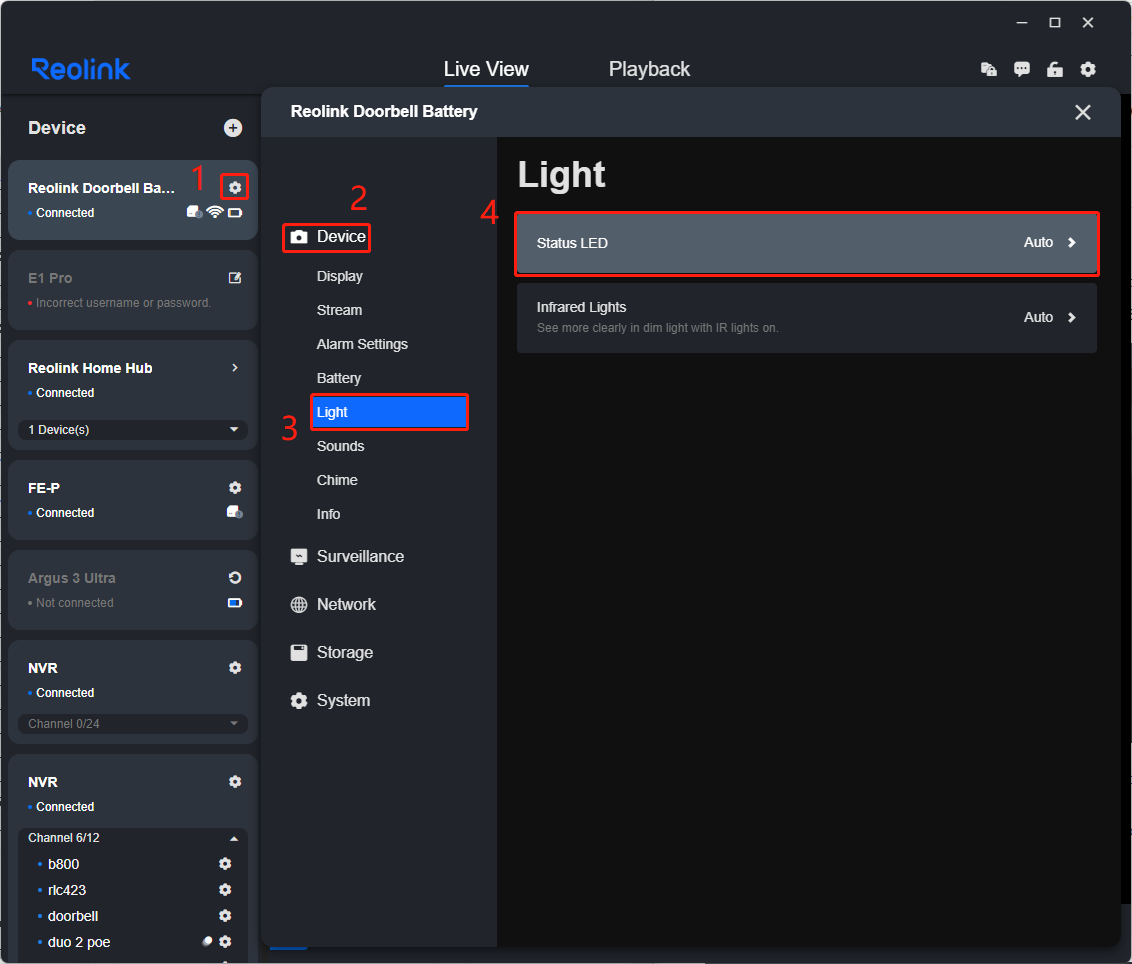Click battery icon on Argus 3 Ultra
This screenshot has width=1132, height=964.
(x=235, y=603)
